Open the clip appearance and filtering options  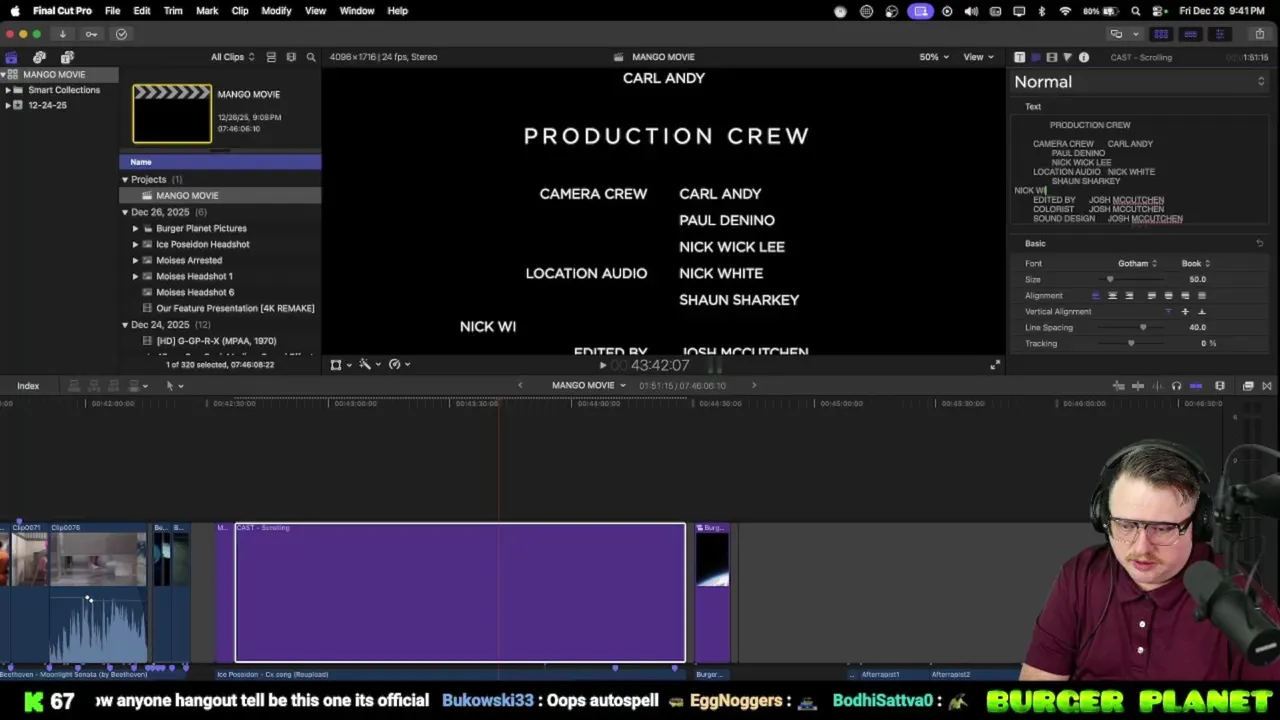[291, 57]
